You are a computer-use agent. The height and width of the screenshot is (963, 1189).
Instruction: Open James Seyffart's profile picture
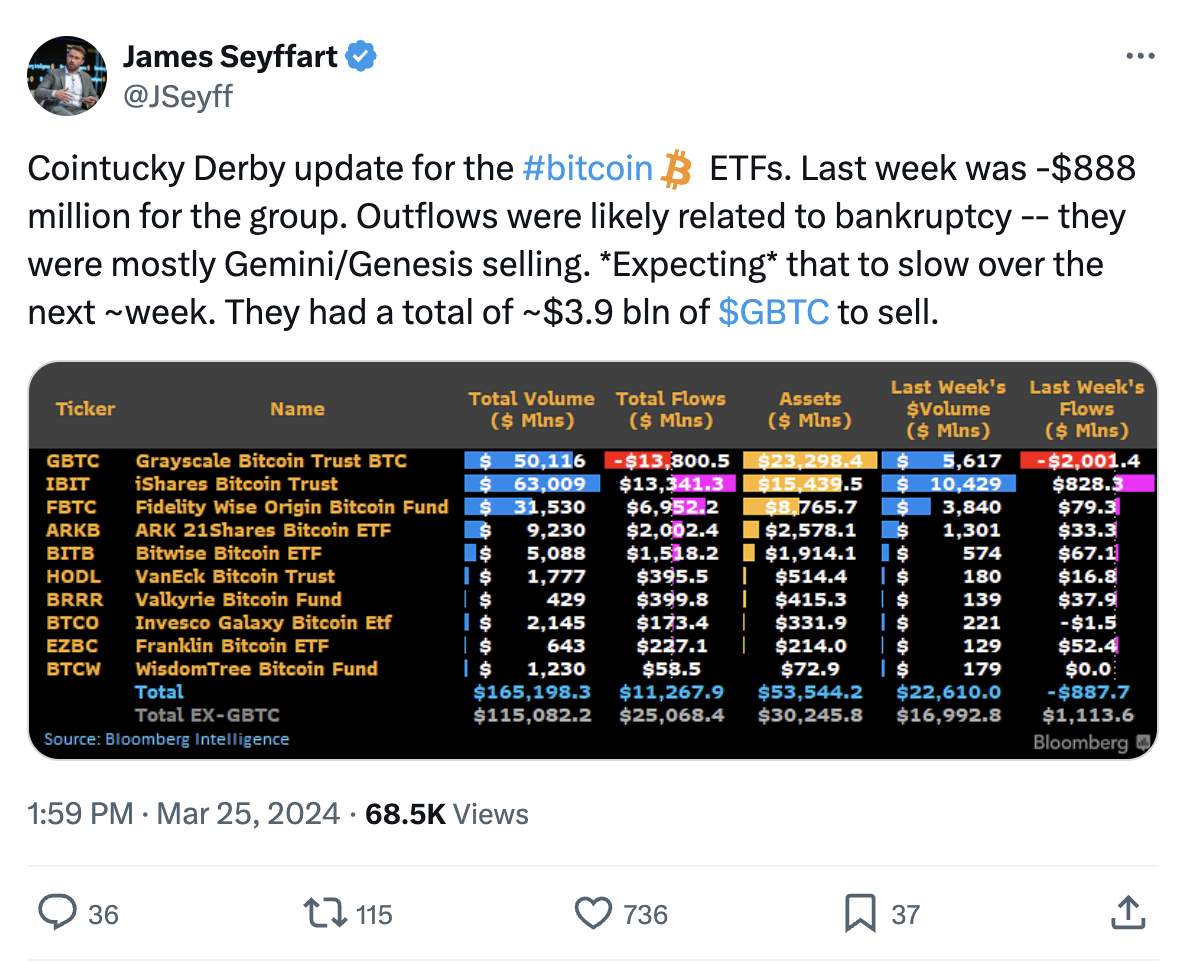pyautogui.click(x=67, y=76)
